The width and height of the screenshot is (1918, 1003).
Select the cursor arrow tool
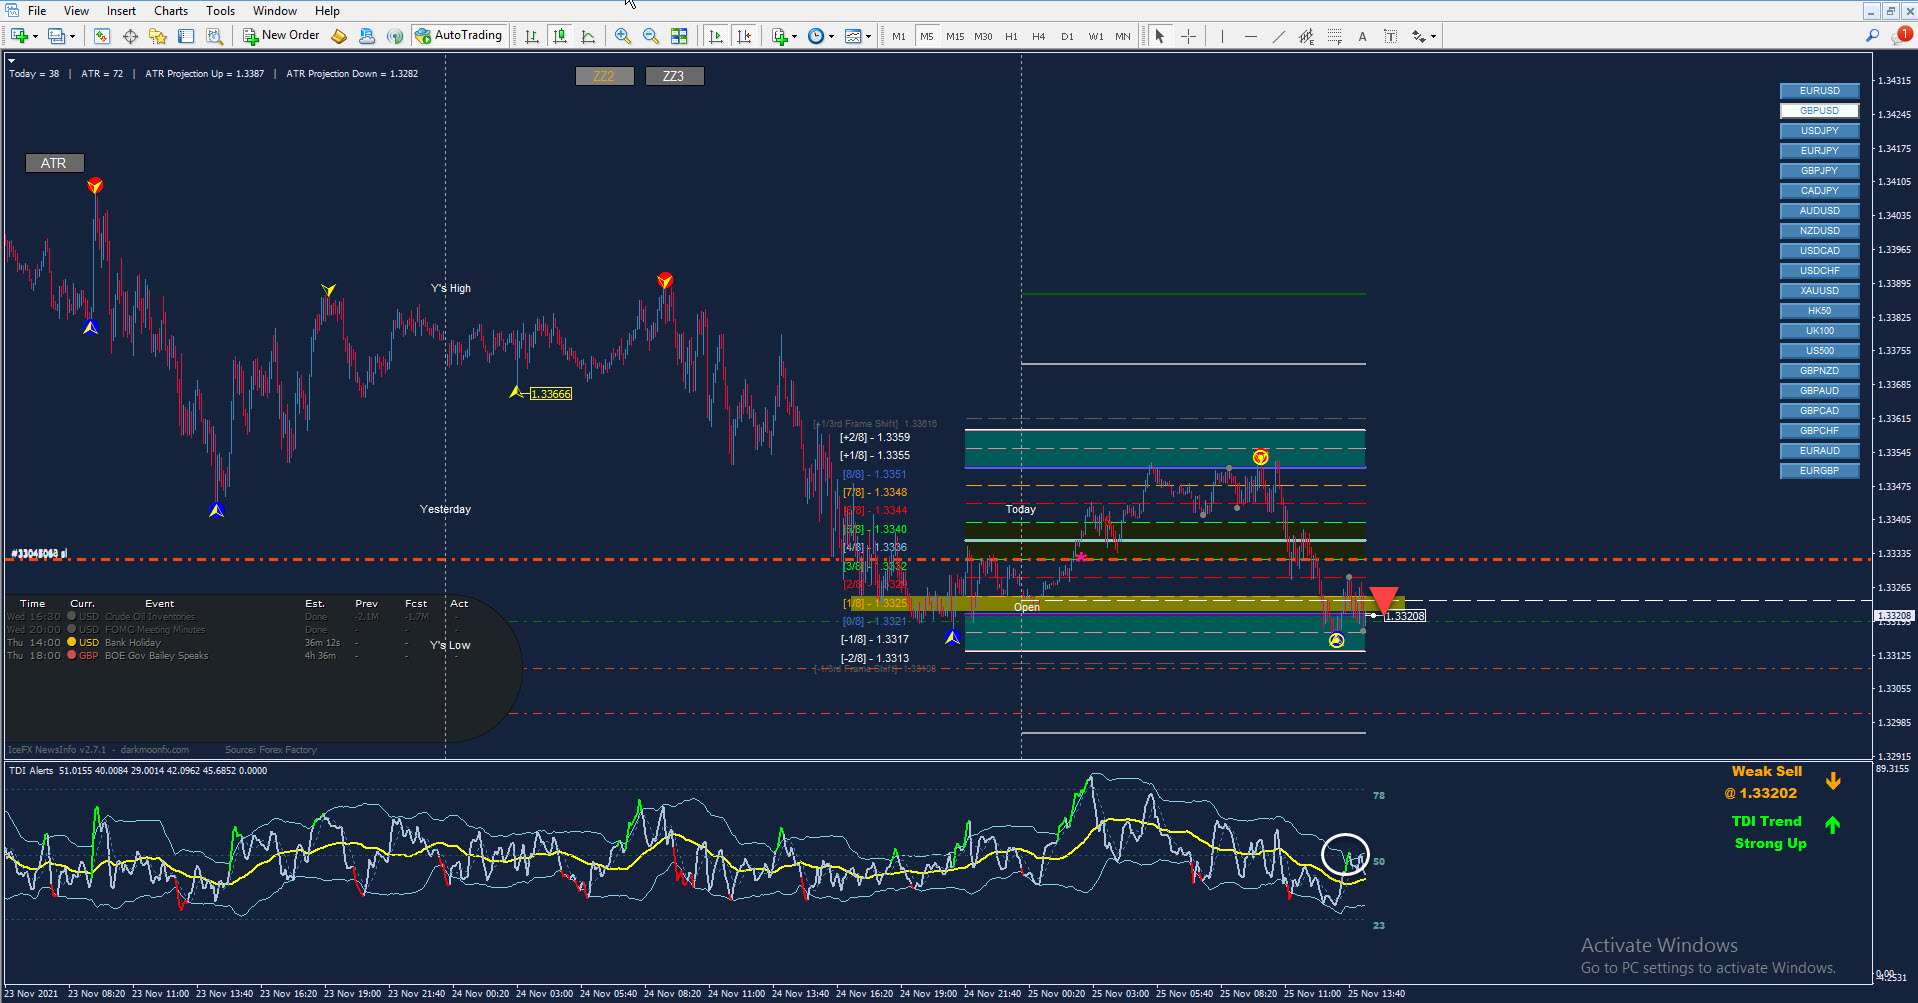coord(1160,36)
